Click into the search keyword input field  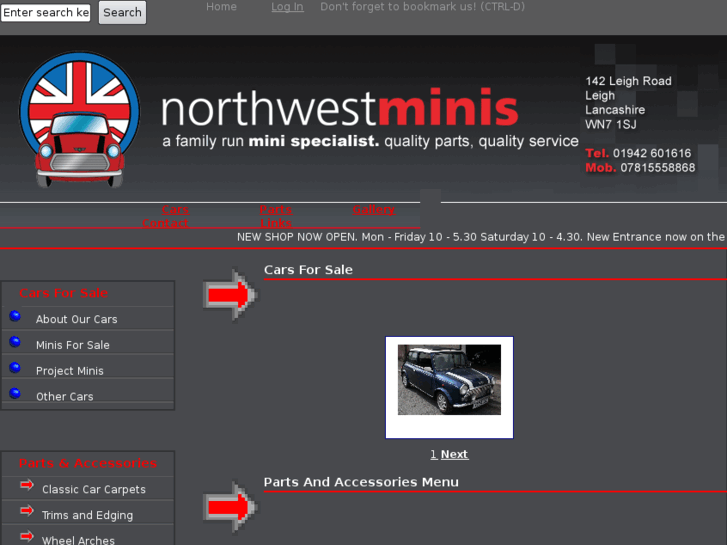coord(46,12)
